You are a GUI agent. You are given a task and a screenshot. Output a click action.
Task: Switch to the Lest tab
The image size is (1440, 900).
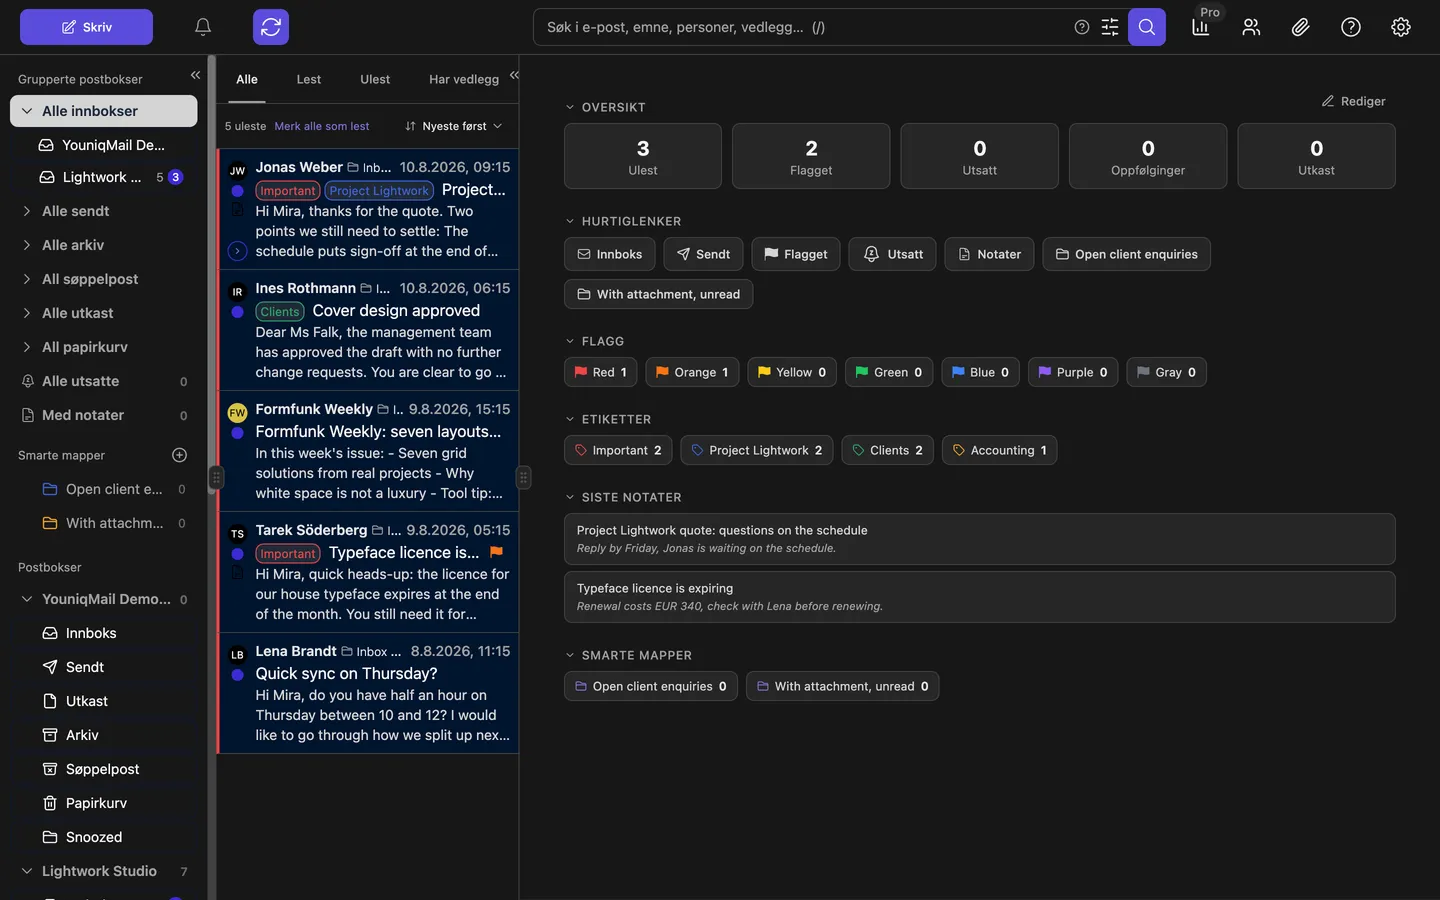pos(309,79)
